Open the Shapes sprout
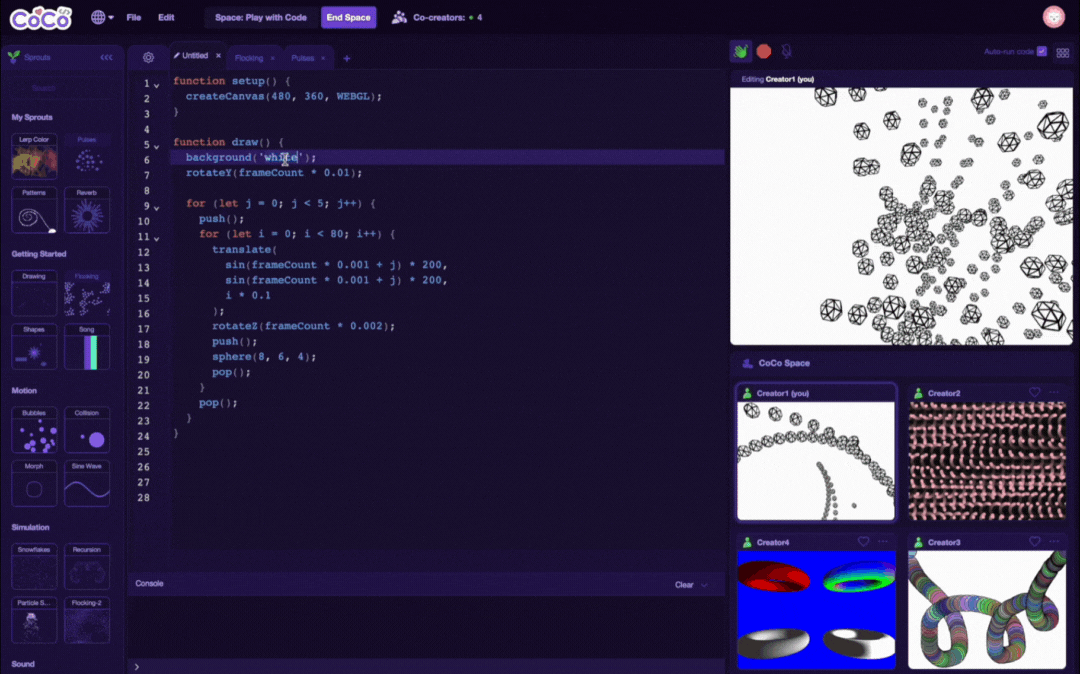 (x=34, y=347)
